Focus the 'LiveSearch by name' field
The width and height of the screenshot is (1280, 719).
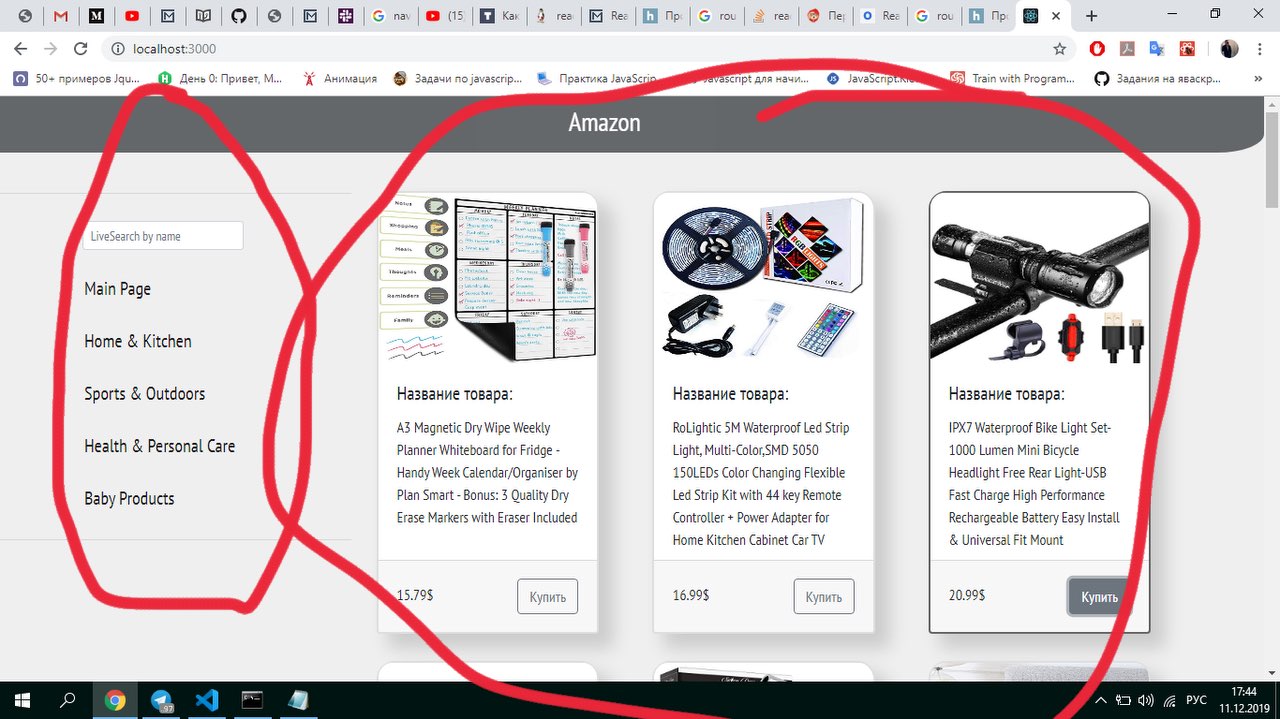point(163,236)
